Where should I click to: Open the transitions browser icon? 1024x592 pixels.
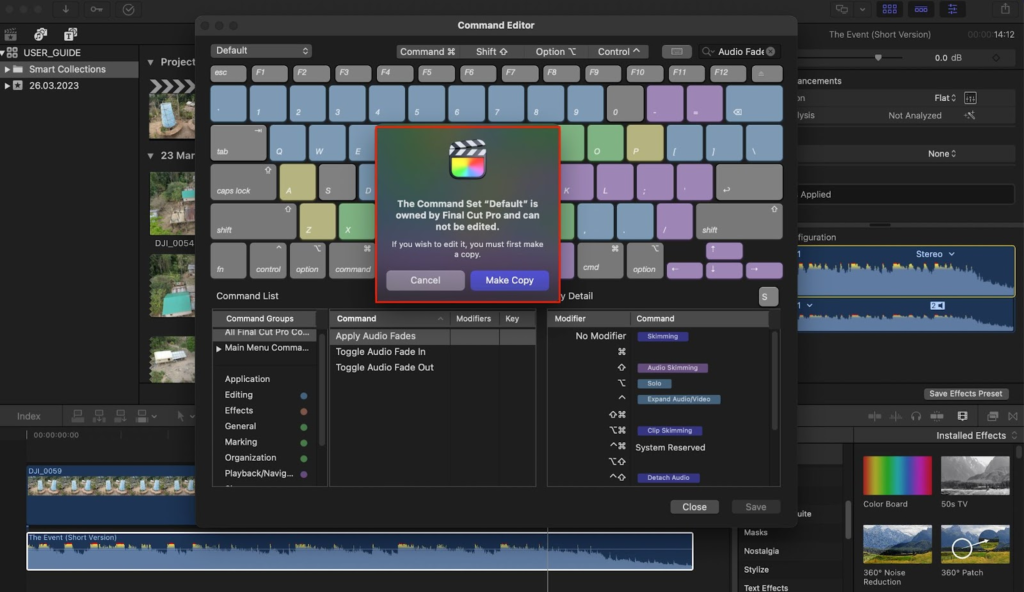point(1013,416)
